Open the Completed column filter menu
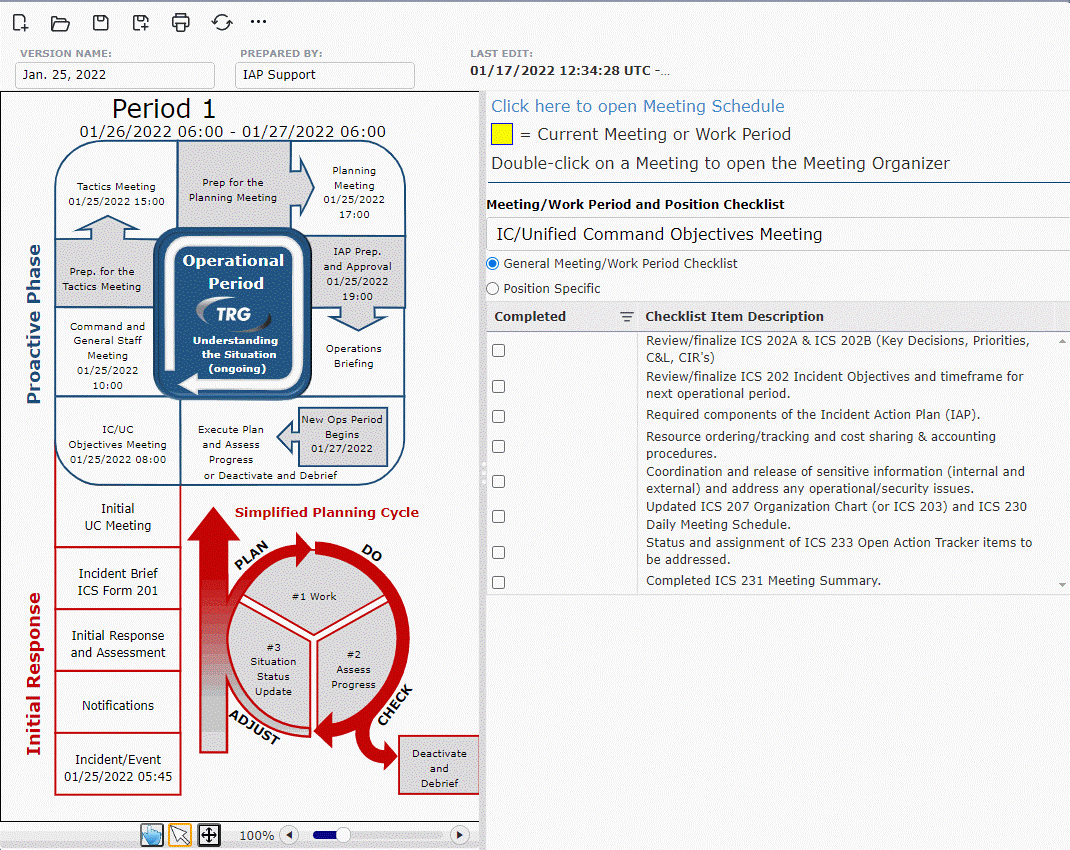 [627, 317]
